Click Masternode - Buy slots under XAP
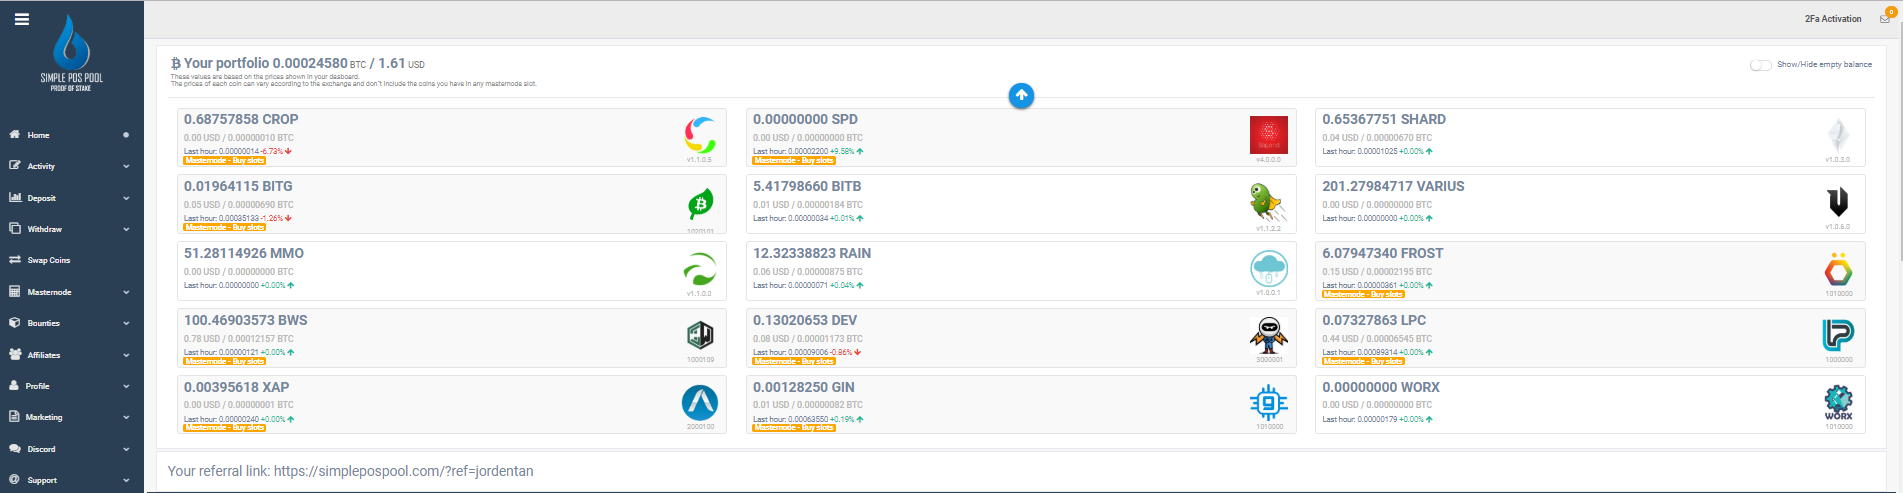This screenshot has height=493, width=1903. click(x=224, y=428)
